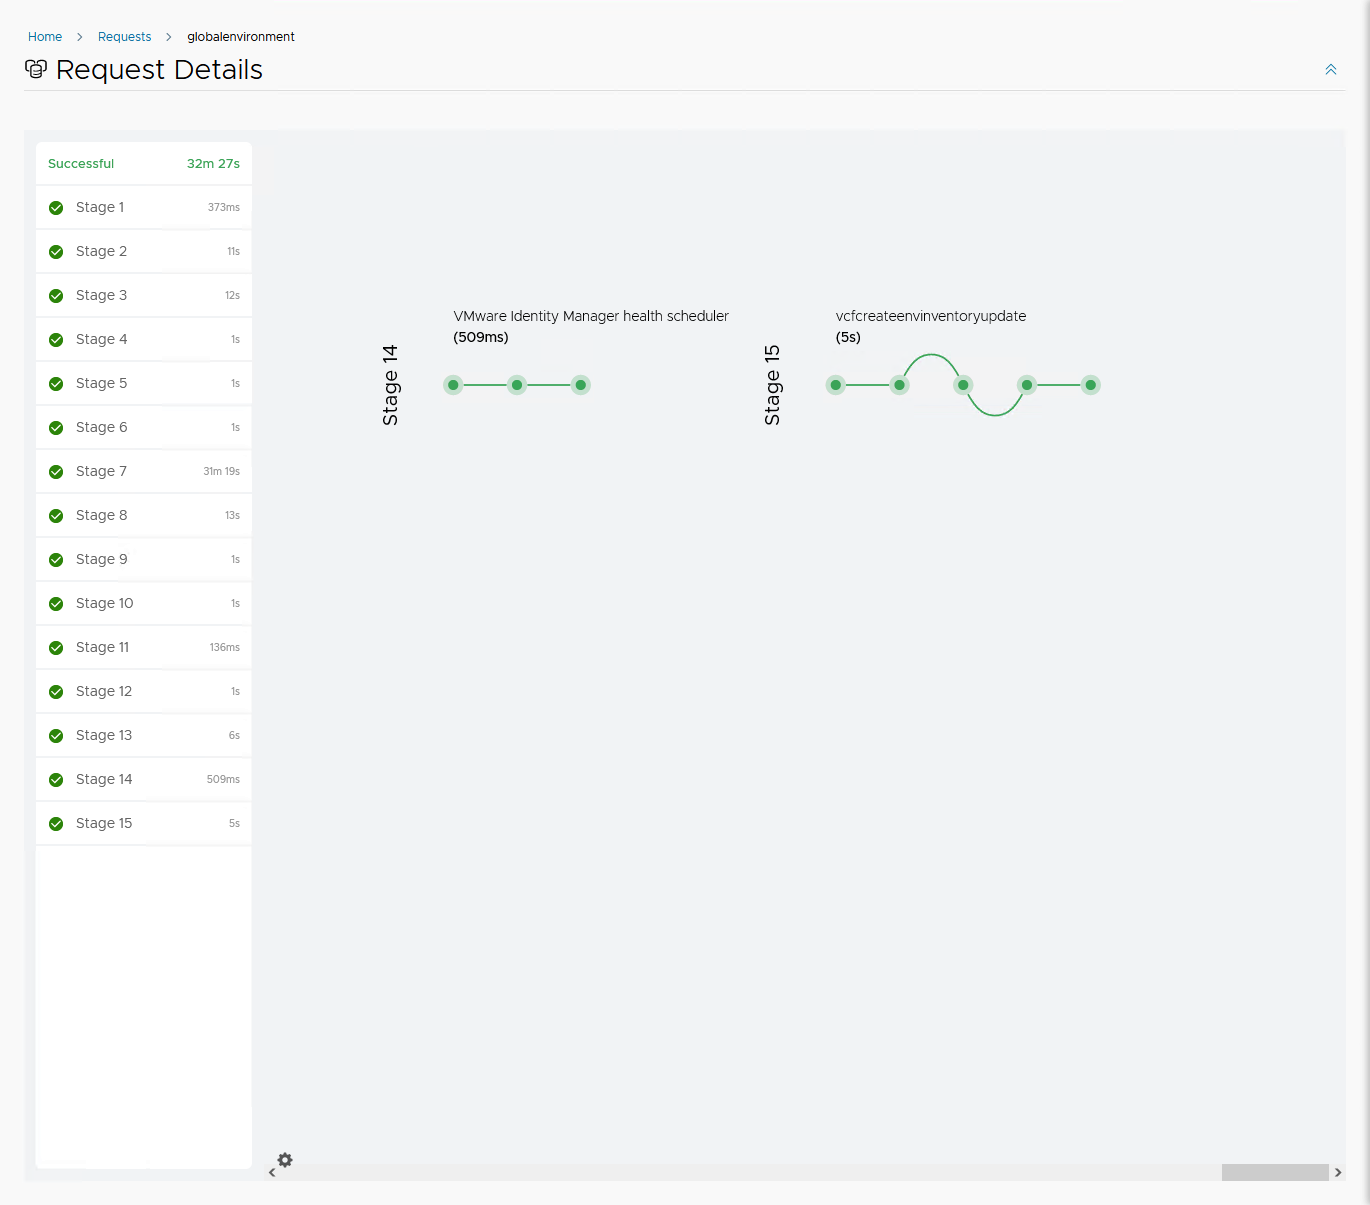Select the Stage 4 row label
1370x1205 pixels.
pyautogui.click(x=101, y=339)
